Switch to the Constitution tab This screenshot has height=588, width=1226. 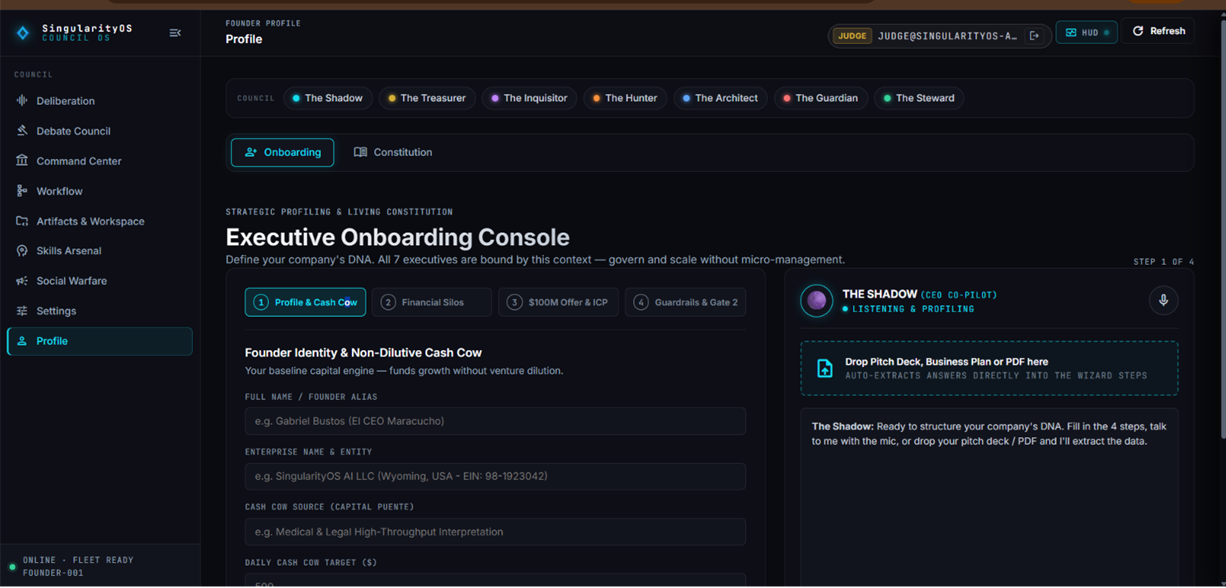pos(393,152)
